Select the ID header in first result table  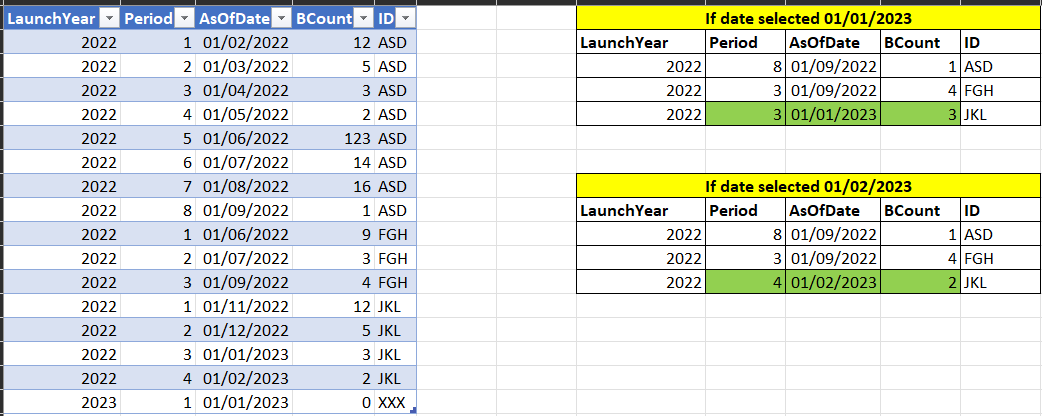tap(1001, 42)
